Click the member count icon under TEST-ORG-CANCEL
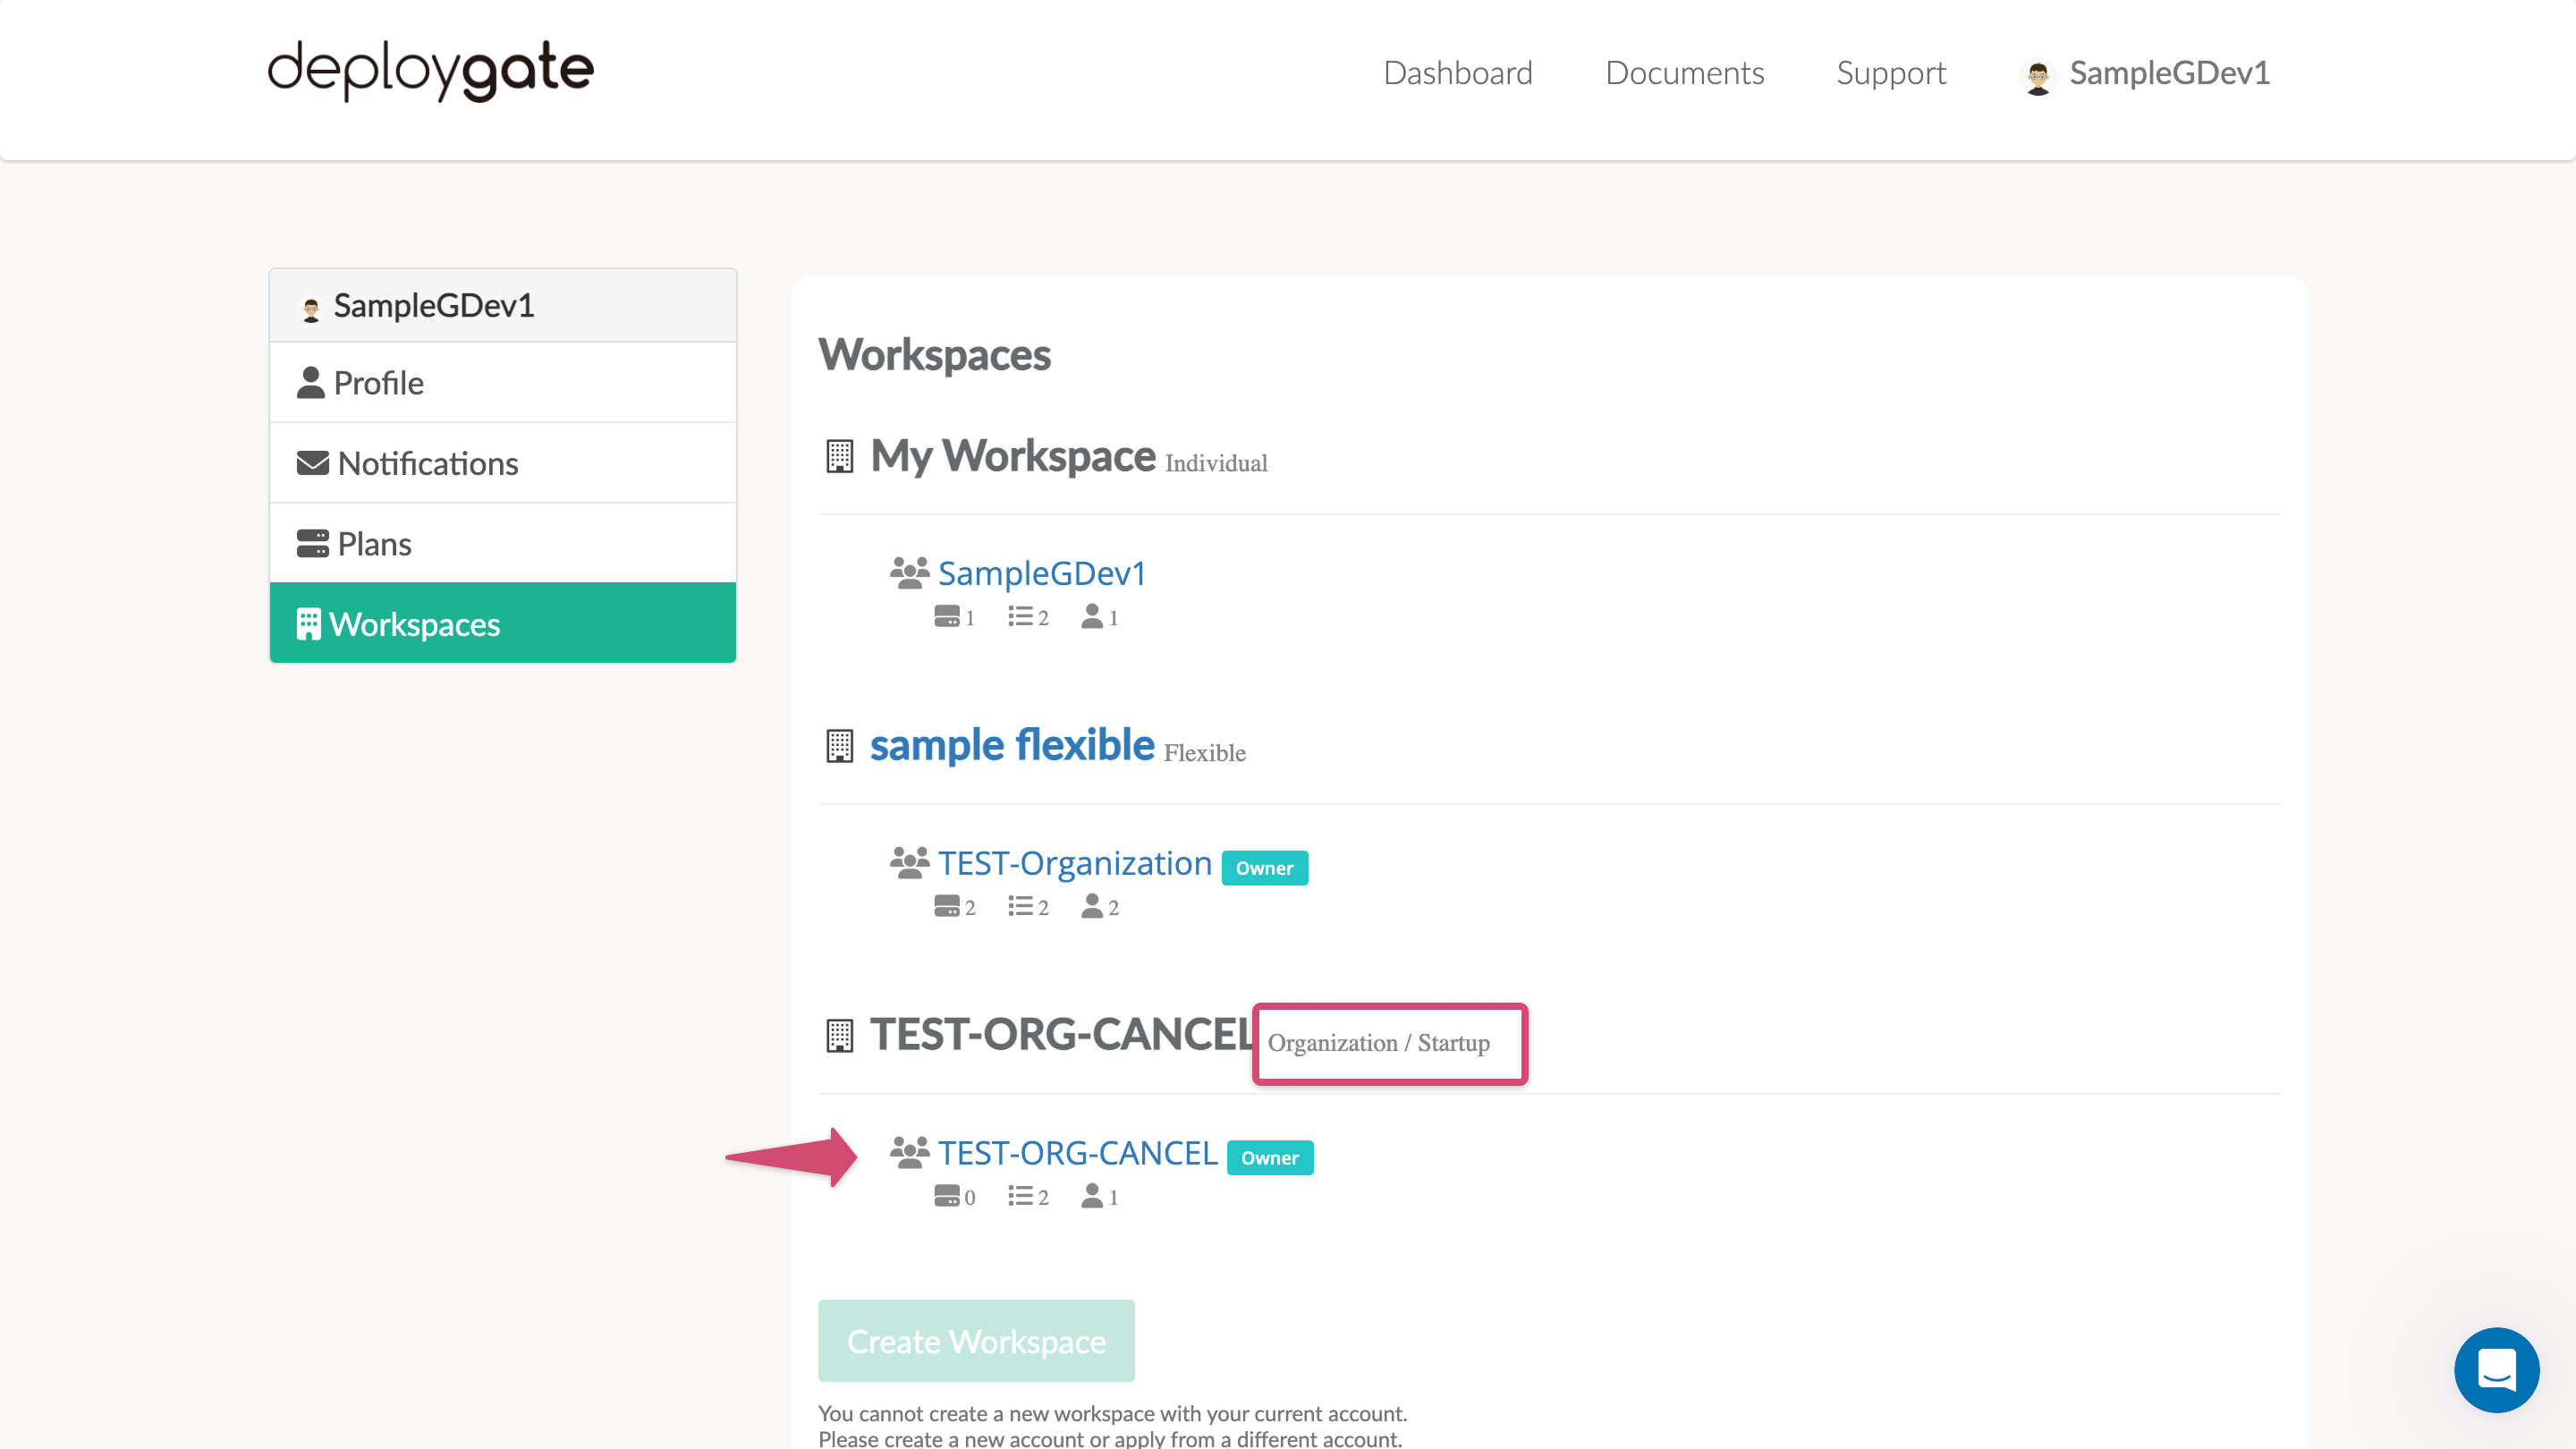The height and width of the screenshot is (1449, 2576). [1093, 1196]
